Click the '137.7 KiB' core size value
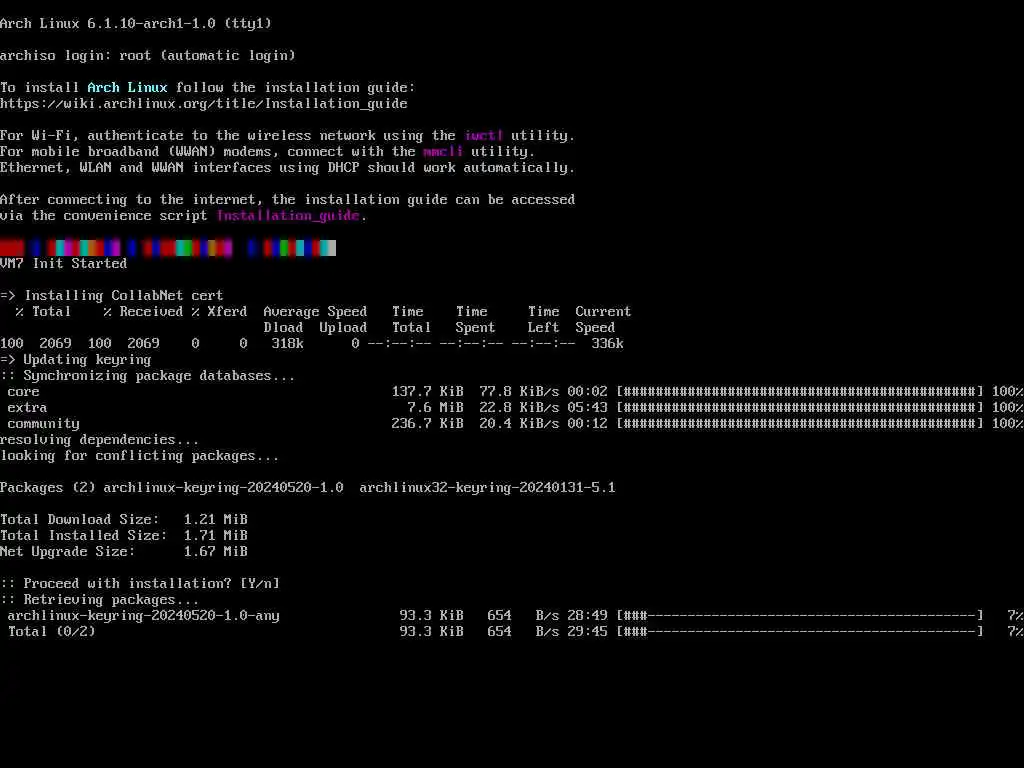This screenshot has width=1024, height=768. (428, 392)
